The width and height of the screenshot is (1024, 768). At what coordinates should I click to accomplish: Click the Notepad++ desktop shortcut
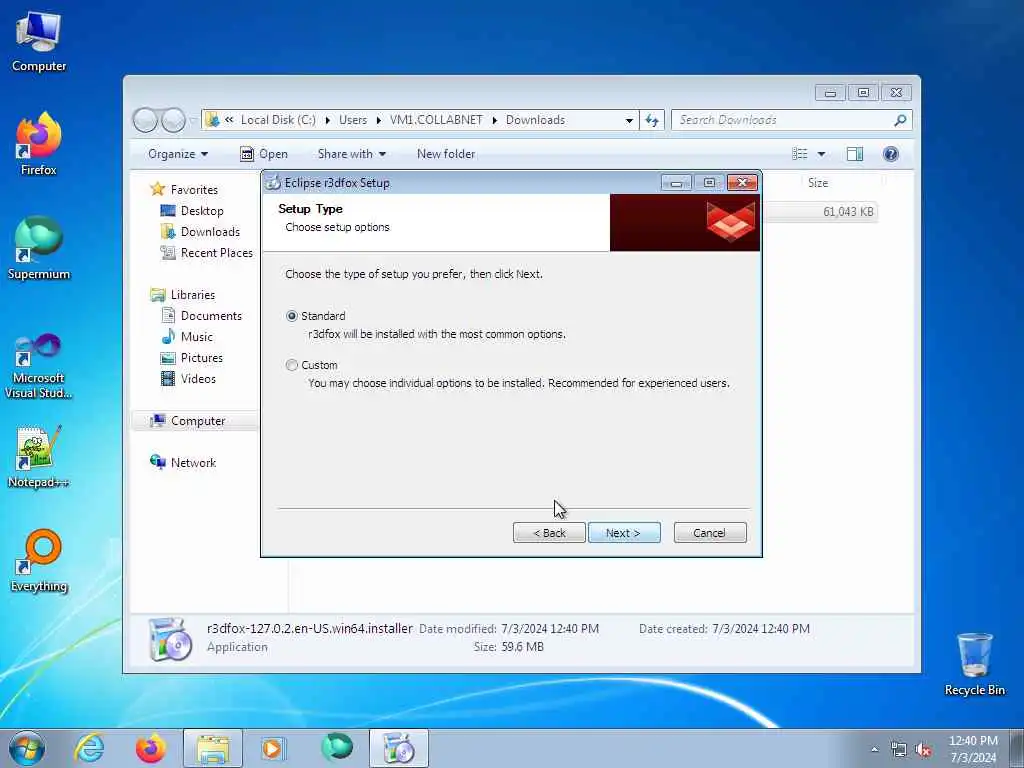39,456
